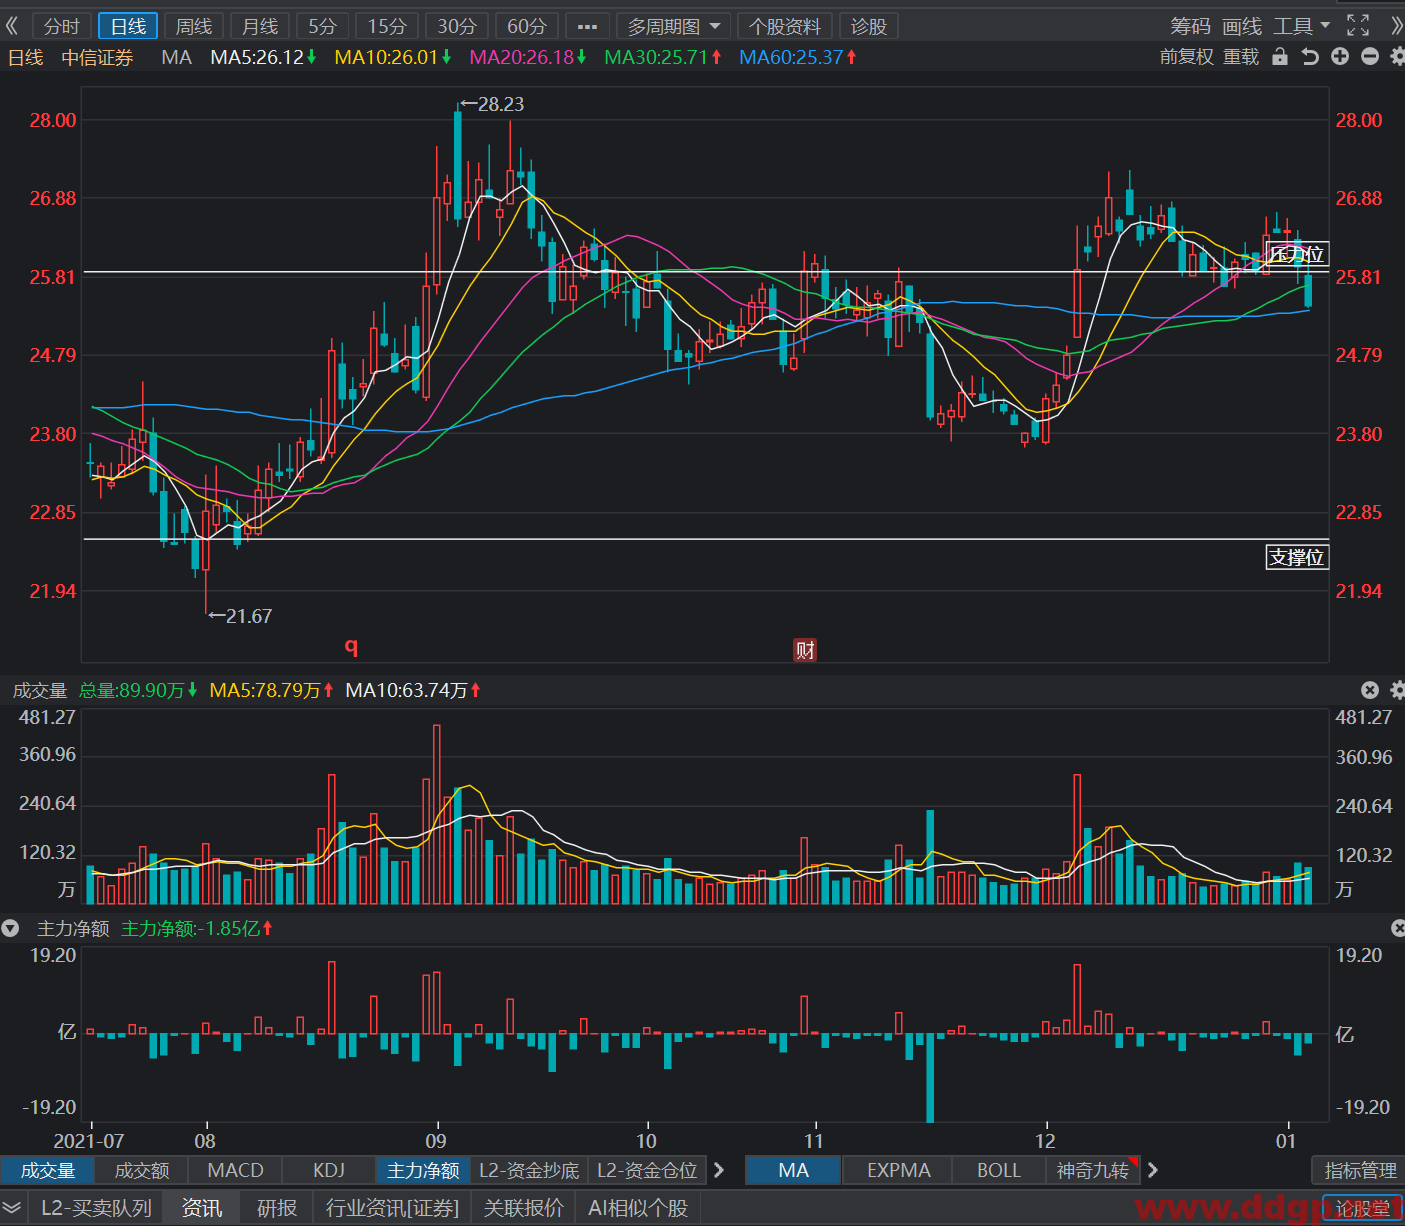Viewport: 1405px width, 1226px height.
Task: Zoom out chart with minus icon
Action: (1370, 57)
